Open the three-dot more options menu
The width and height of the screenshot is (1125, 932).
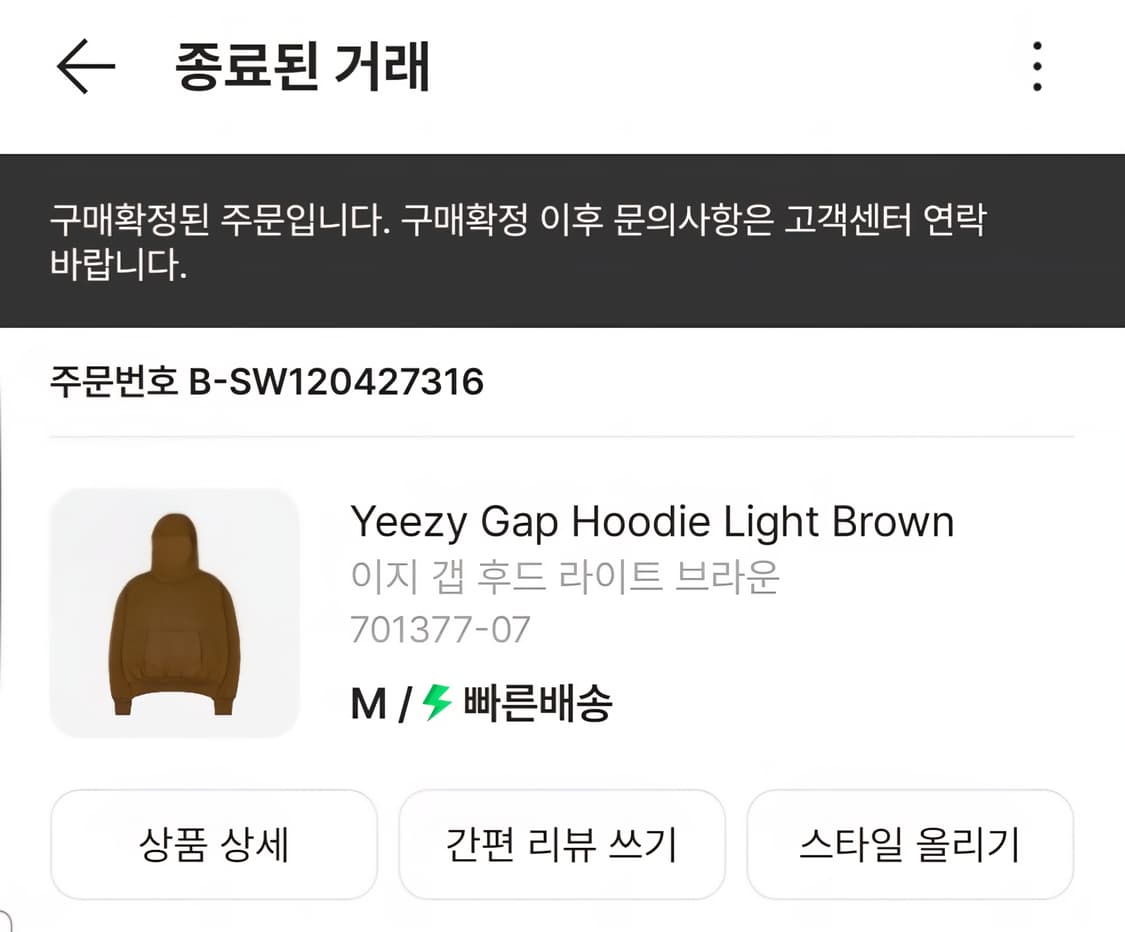[1037, 67]
